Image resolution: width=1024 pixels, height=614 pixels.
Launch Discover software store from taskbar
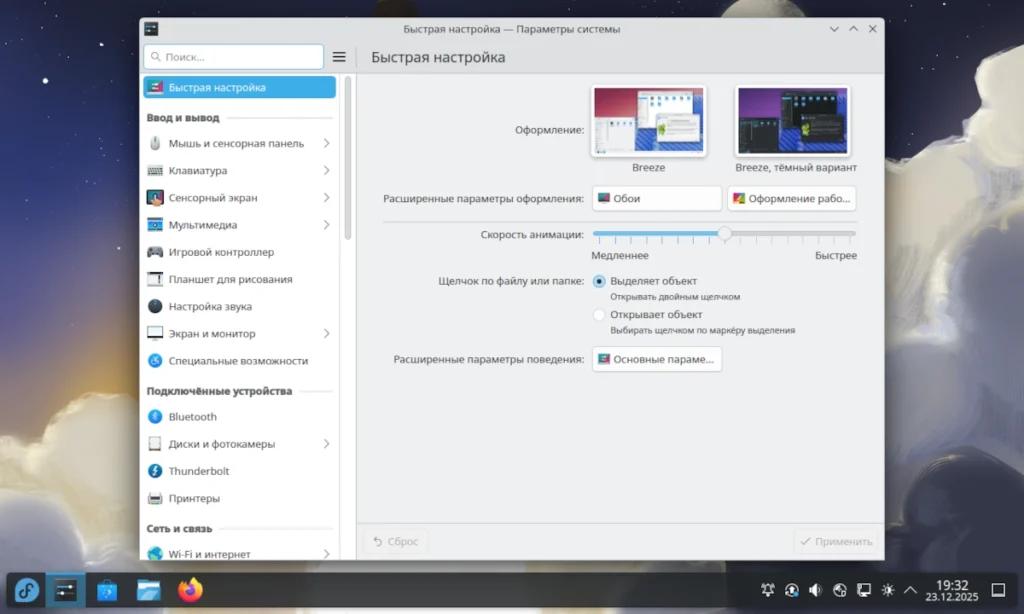[107, 590]
